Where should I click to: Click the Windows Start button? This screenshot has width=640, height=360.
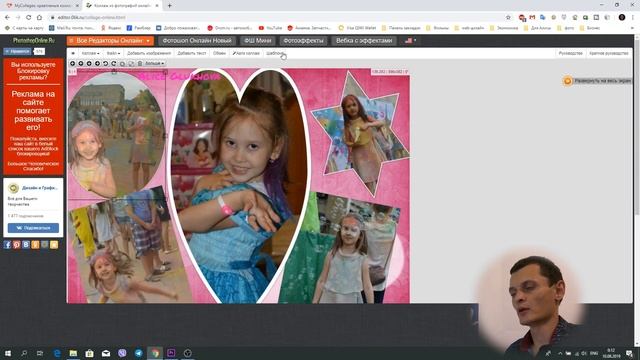(8, 353)
